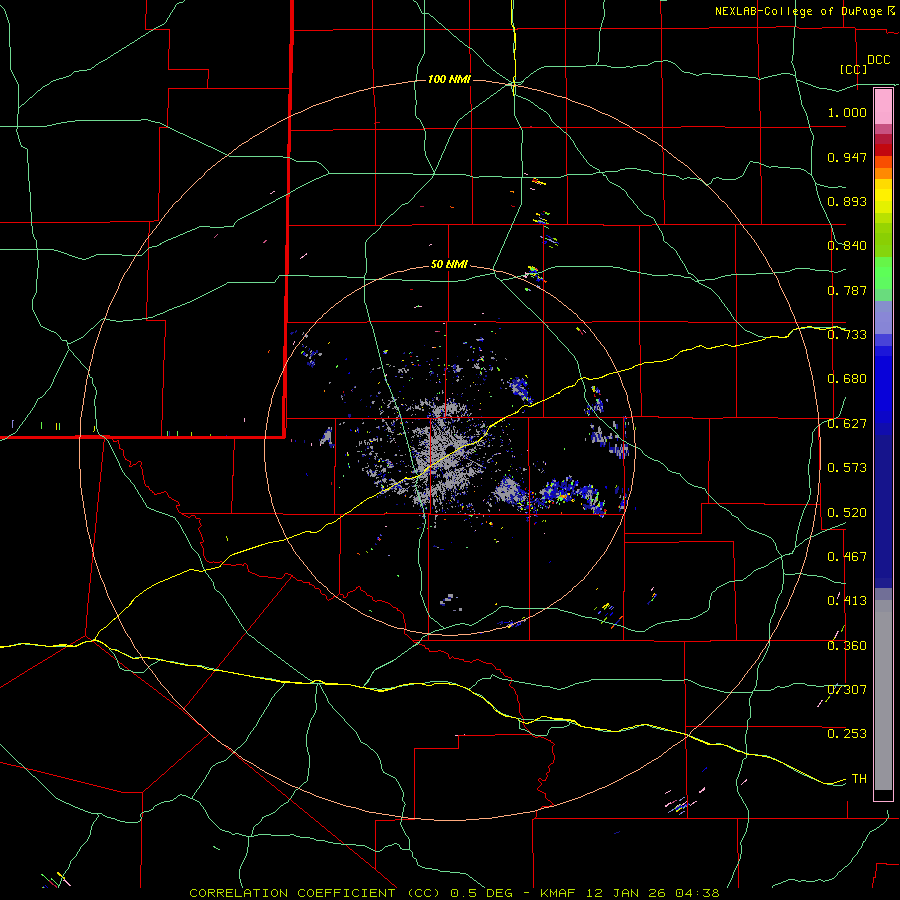The image size is (900, 900).
Task: Select the 0.413 value on the color scale
Action: [x=847, y=601]
